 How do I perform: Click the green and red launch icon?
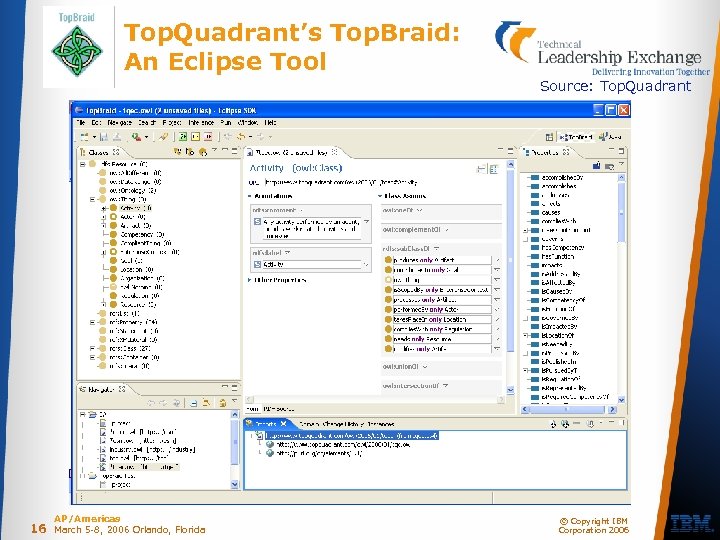(136, 136)
